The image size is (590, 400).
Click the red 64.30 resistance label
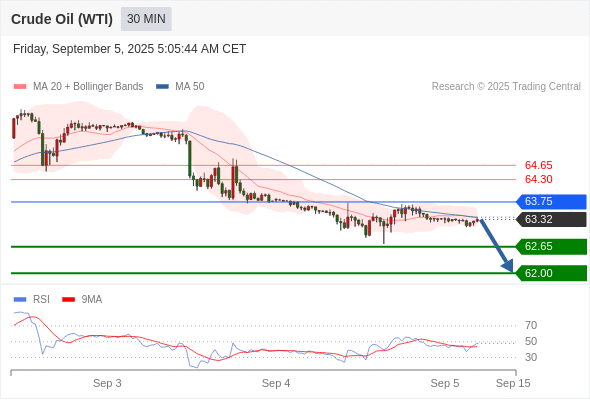[x=538, y=179]
